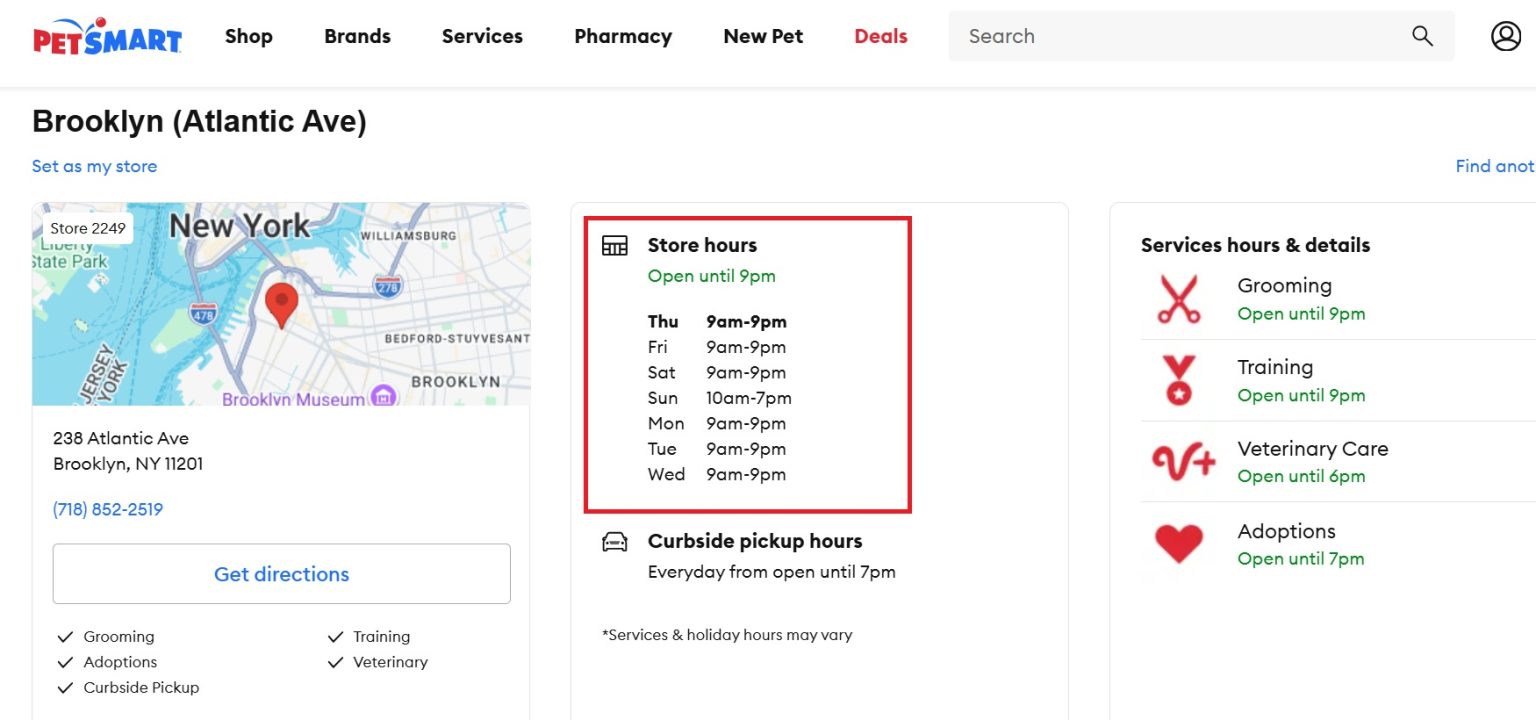Click the Brooklyn Museum map marker icon
1536x720 pixels.
(383, 396)
